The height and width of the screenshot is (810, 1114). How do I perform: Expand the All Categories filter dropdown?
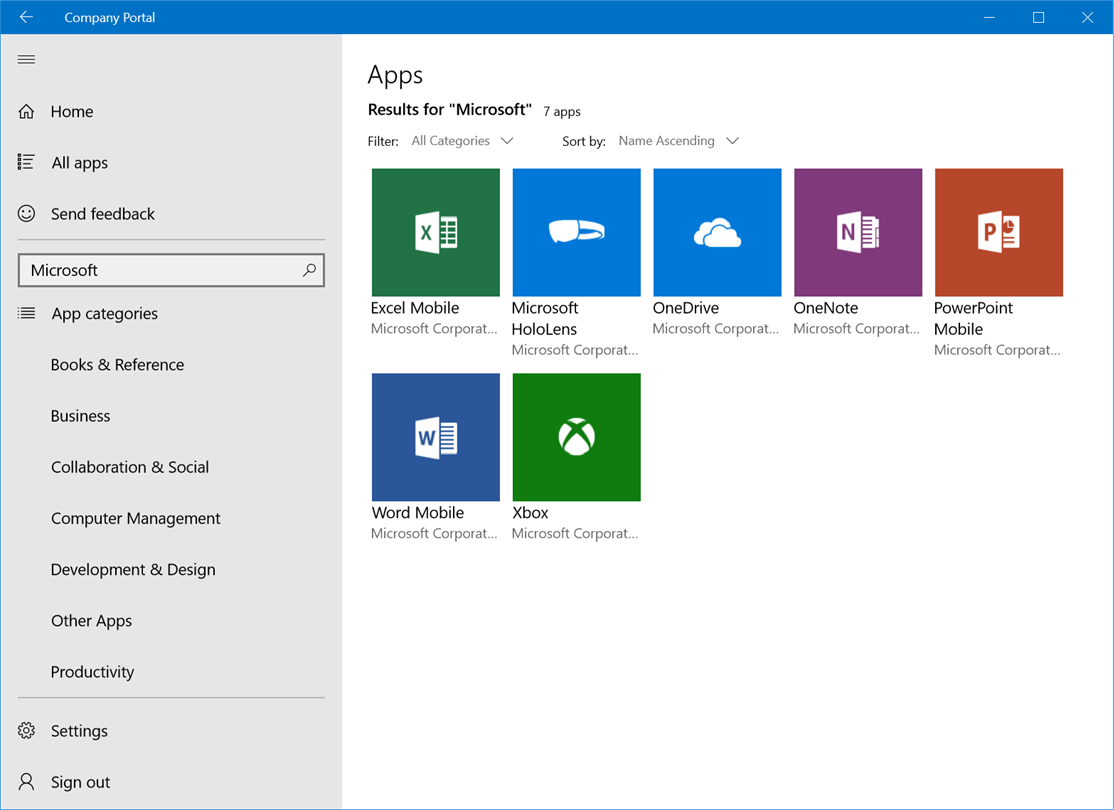[x=462, y=141]
